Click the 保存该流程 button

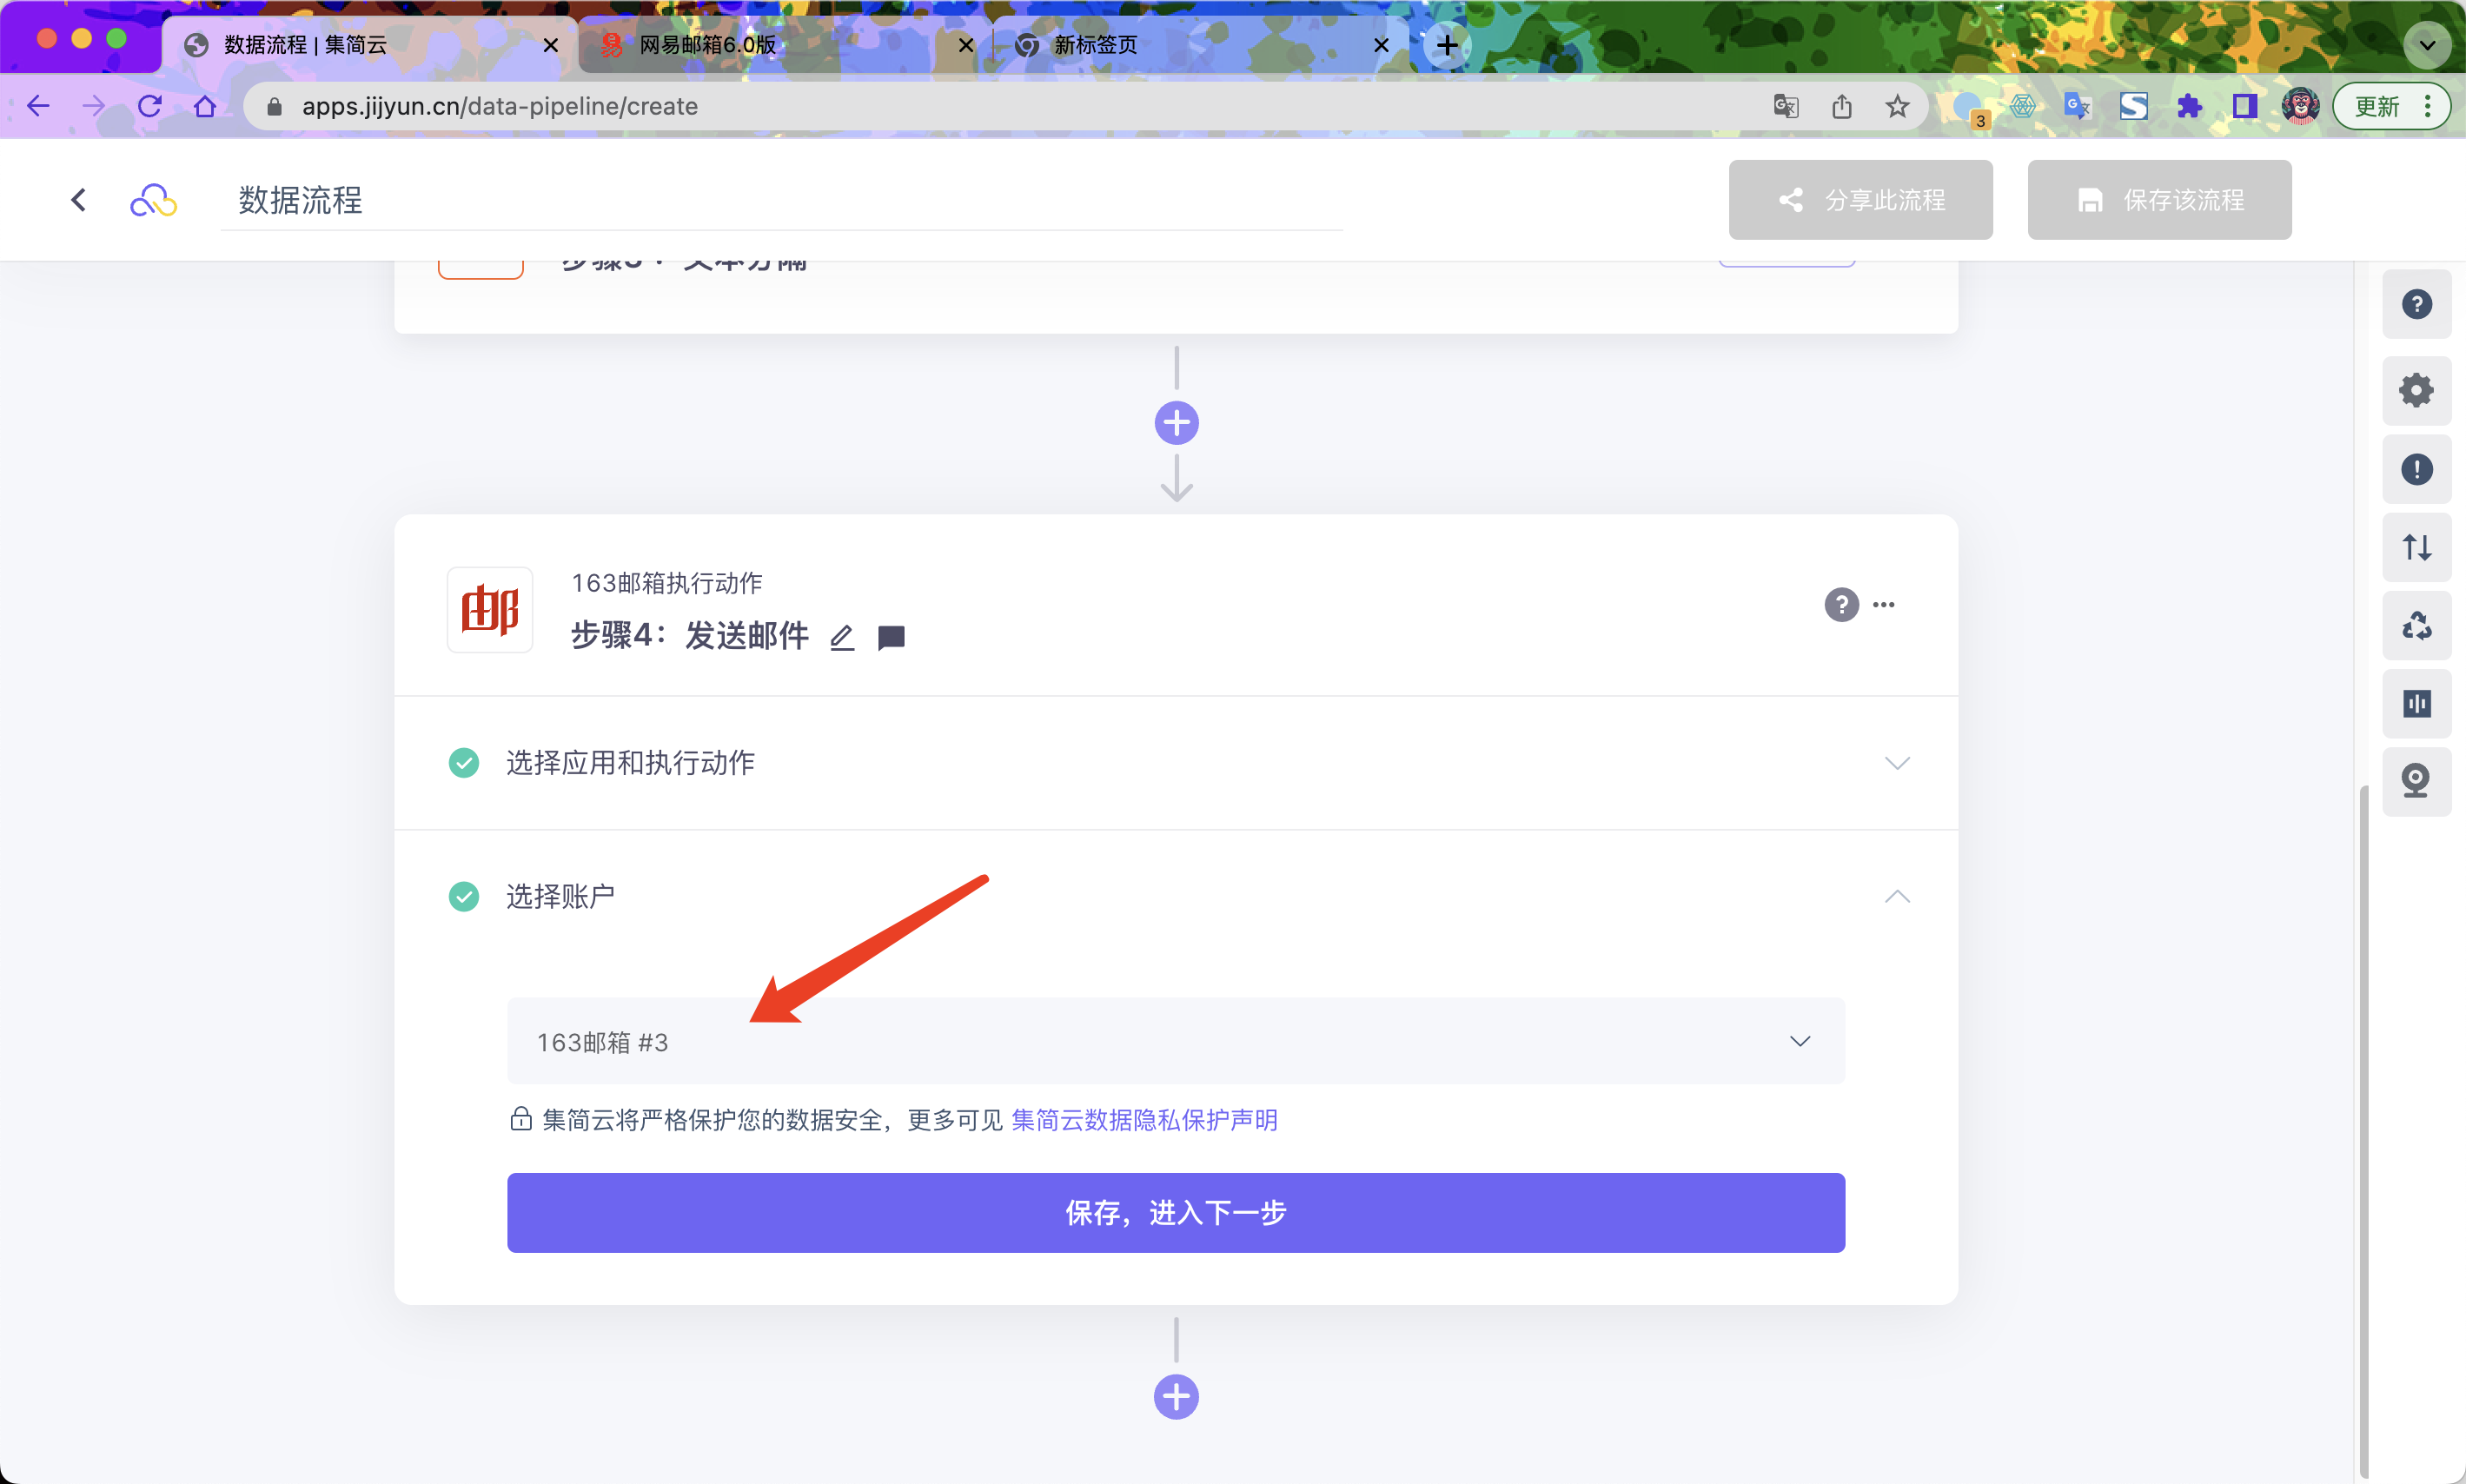[x=2158, y=200]
